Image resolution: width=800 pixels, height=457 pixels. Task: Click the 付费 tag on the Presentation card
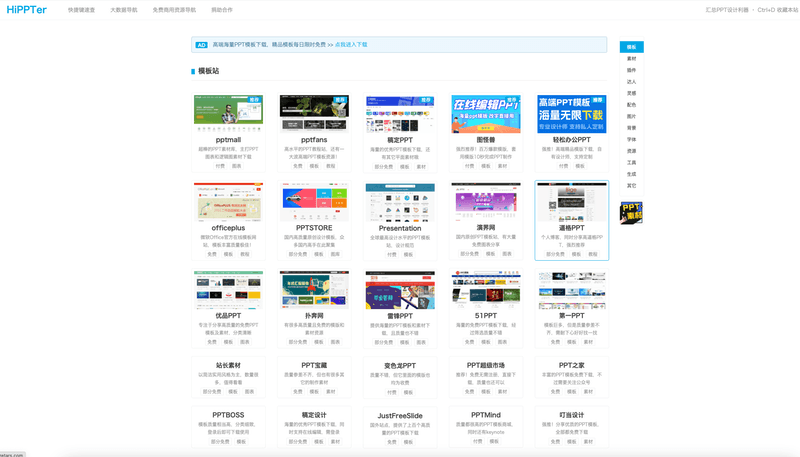point(391,255)
